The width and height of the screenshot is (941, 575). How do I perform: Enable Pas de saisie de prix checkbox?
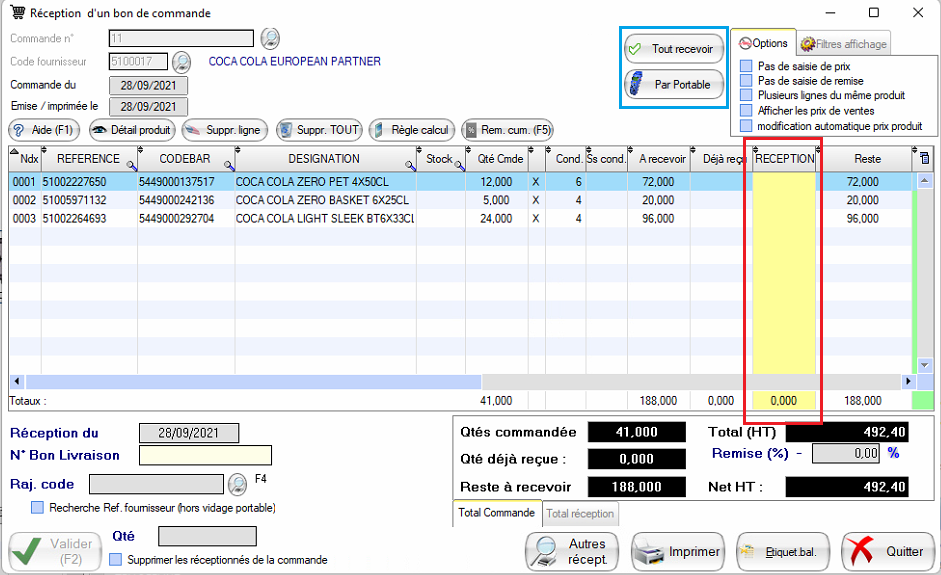coord(746,66)
